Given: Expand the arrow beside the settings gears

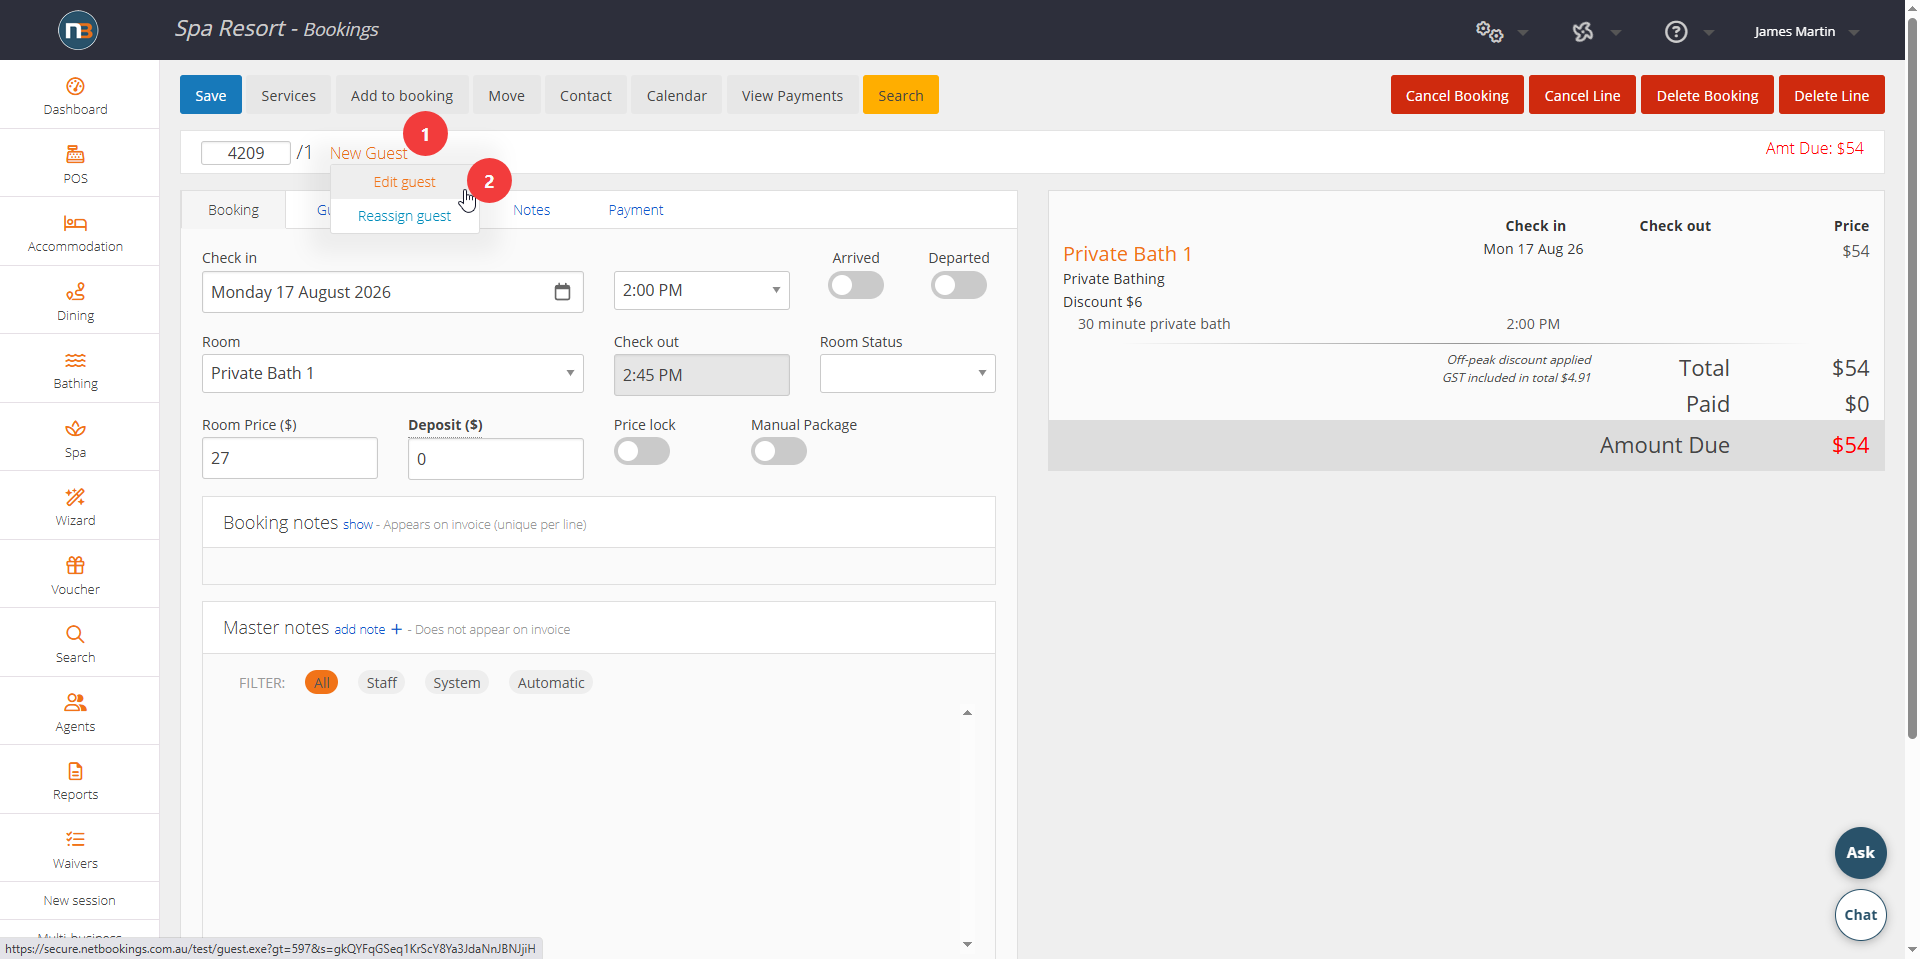Looking at the screenshot, I should click(1523, 33).
